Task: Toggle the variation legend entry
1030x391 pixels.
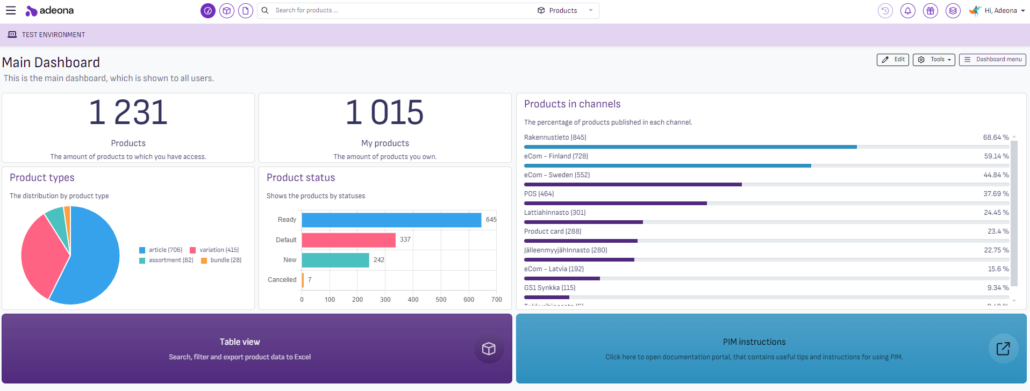Action: tap(214, 250)
